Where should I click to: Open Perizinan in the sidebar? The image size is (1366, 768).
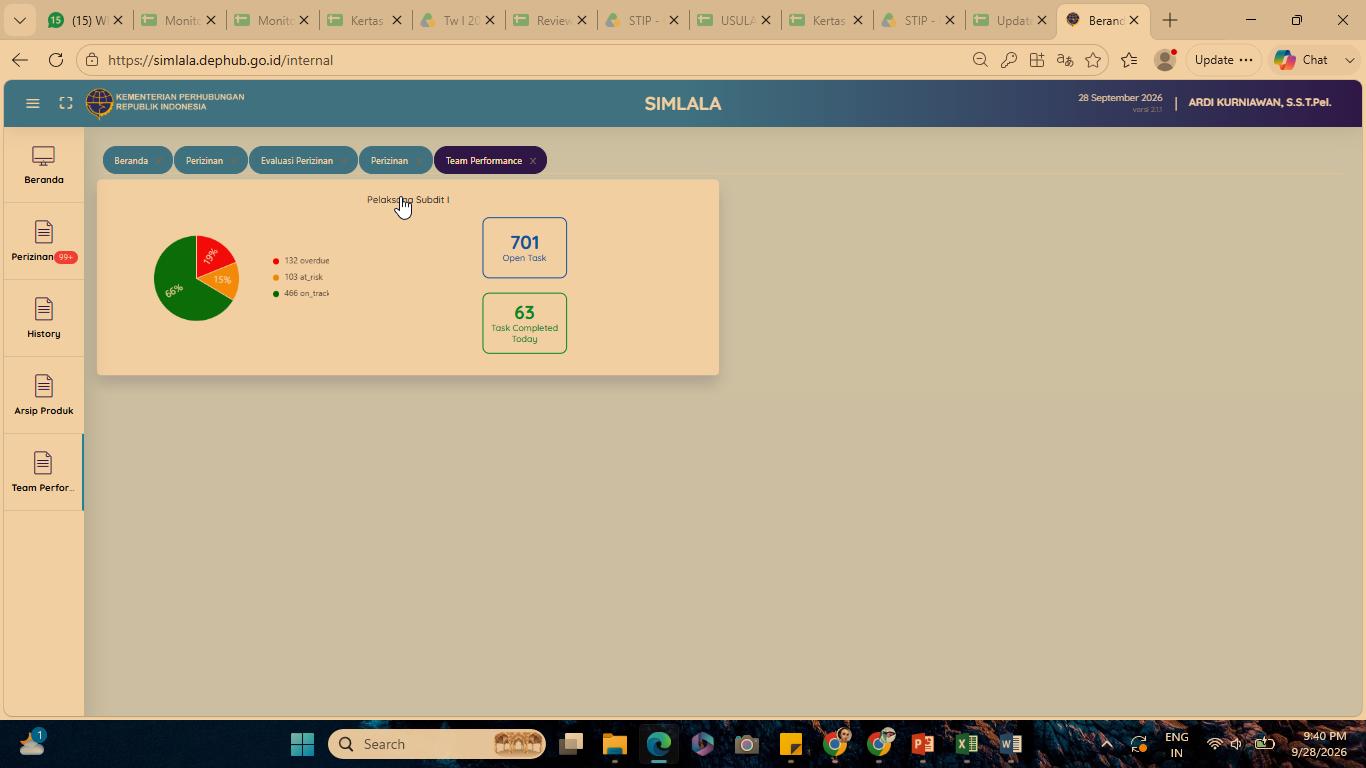44,242
